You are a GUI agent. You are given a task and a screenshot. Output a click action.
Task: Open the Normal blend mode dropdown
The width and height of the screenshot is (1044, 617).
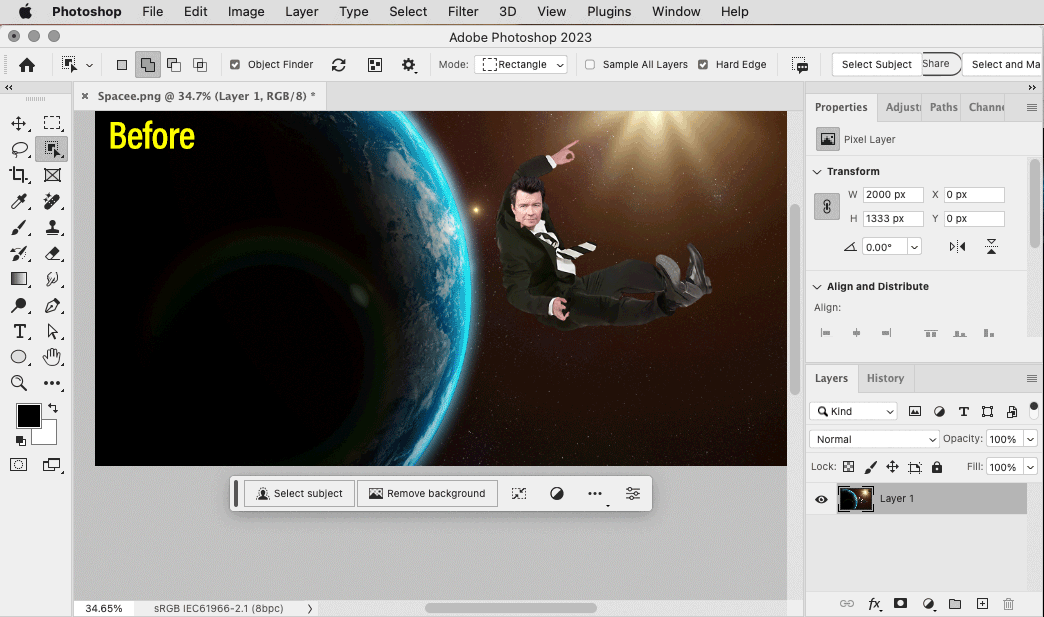[874, 439]
